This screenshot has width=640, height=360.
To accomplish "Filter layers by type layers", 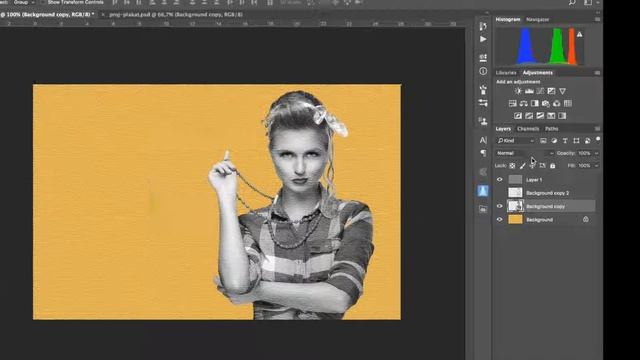I will 565,141.
